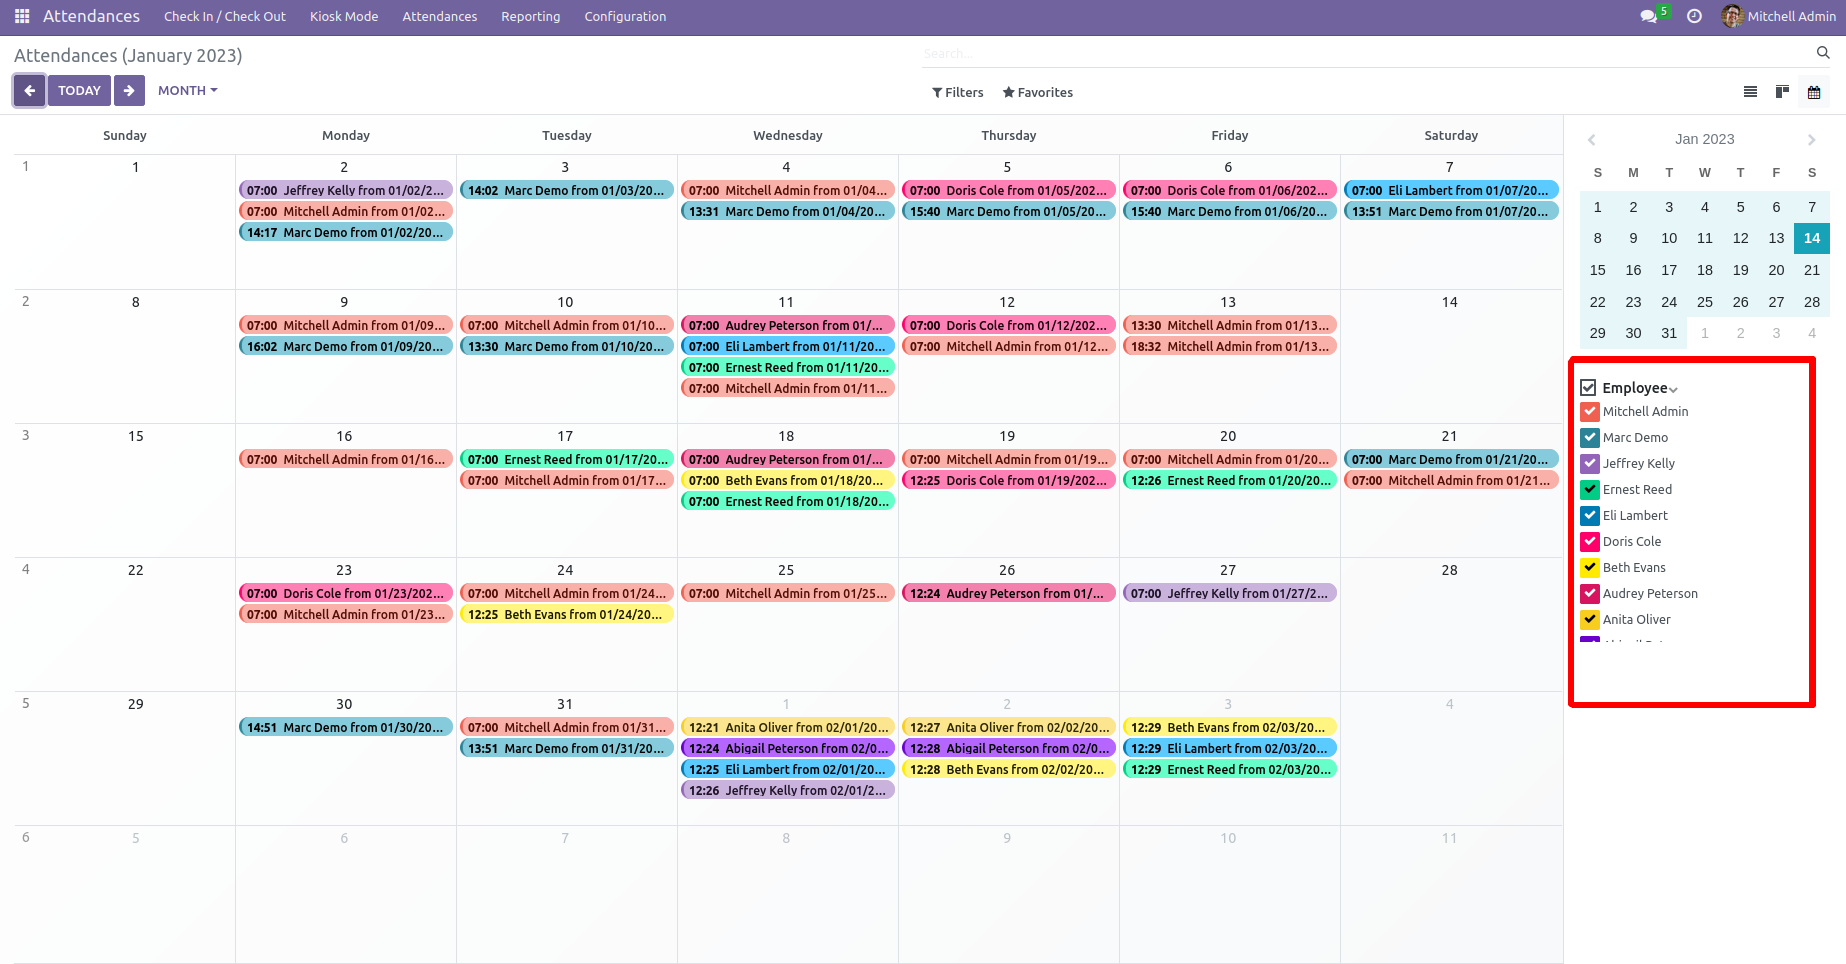Uncheck Audrey Peterson employee filter
This screenshot has height=964, width=1846.
click(x=1590, y=593)
